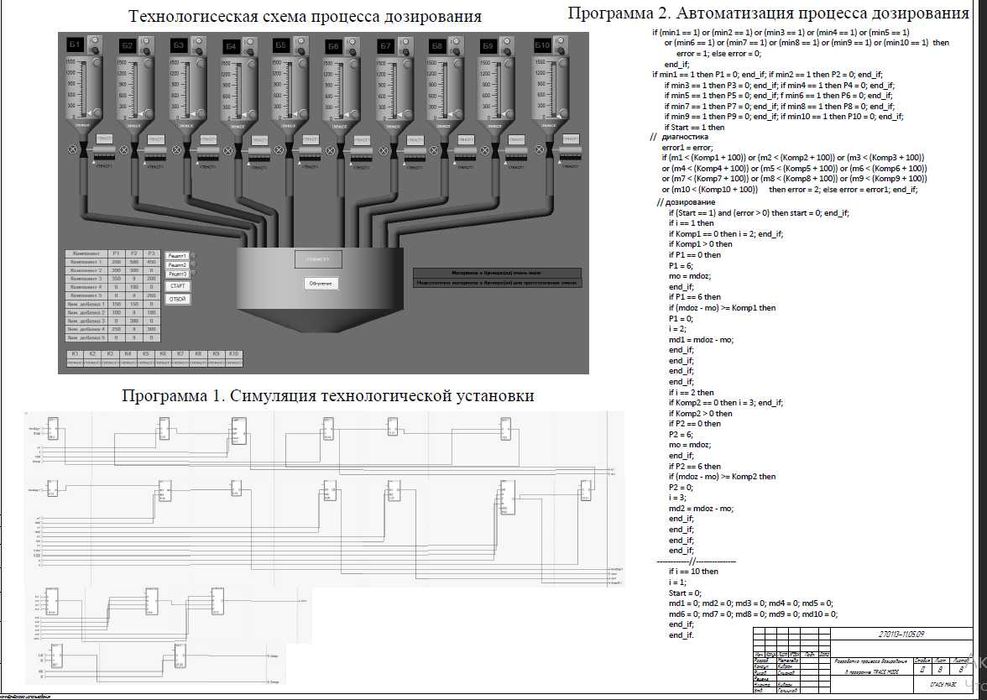Select the K10 cell in the bottom row
This screenshot has width=987, height=700.
[x=234, y=354]
